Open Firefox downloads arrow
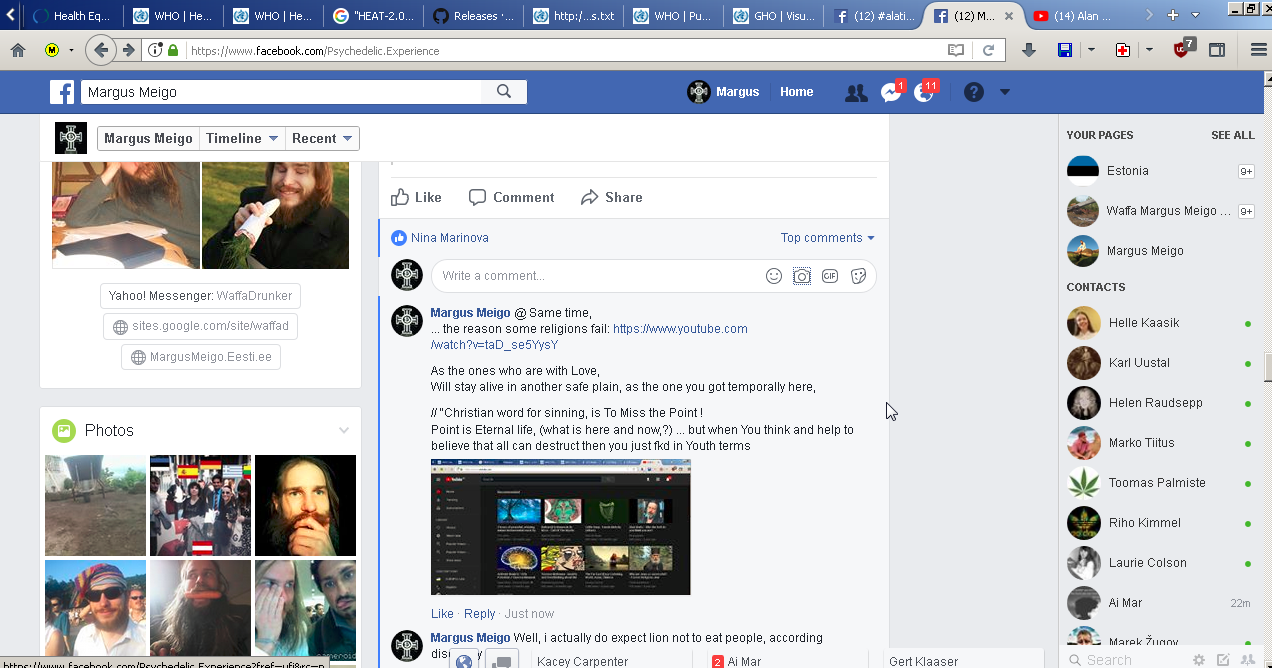The image size is (1272, 668). tap(1028, 50)
